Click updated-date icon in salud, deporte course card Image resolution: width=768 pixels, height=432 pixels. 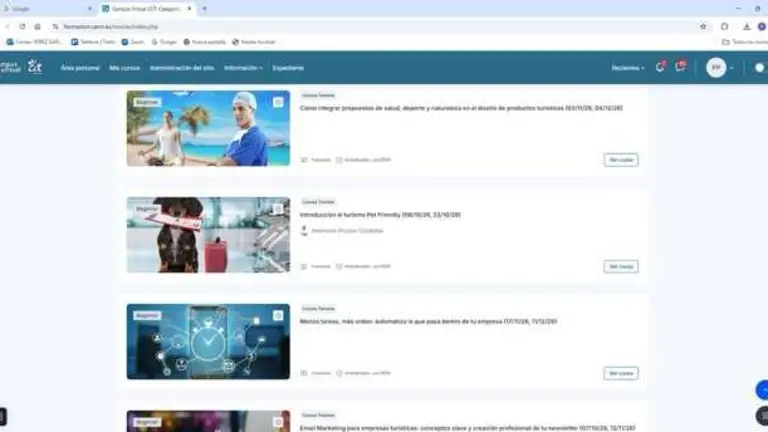pos(339,160)
